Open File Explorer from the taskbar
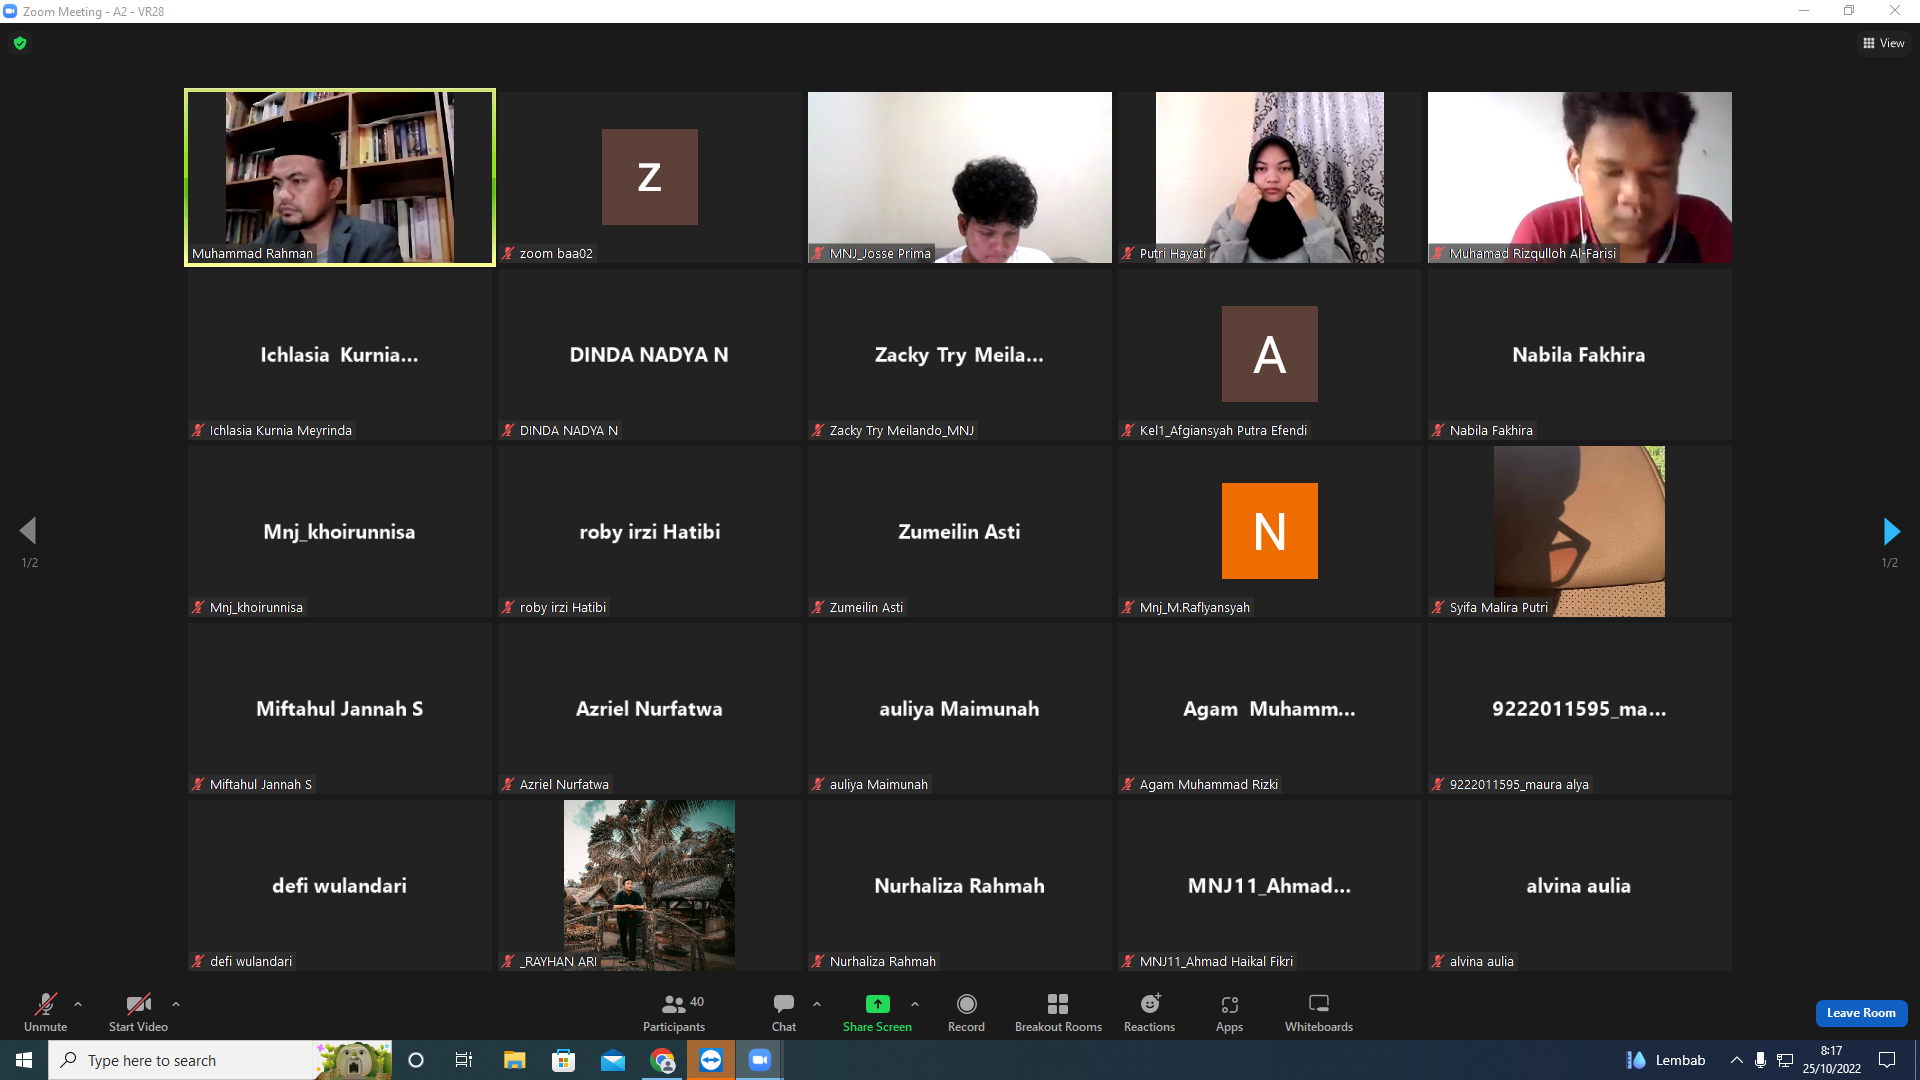This screenshot has height=1080, width=1920. 514,1060
